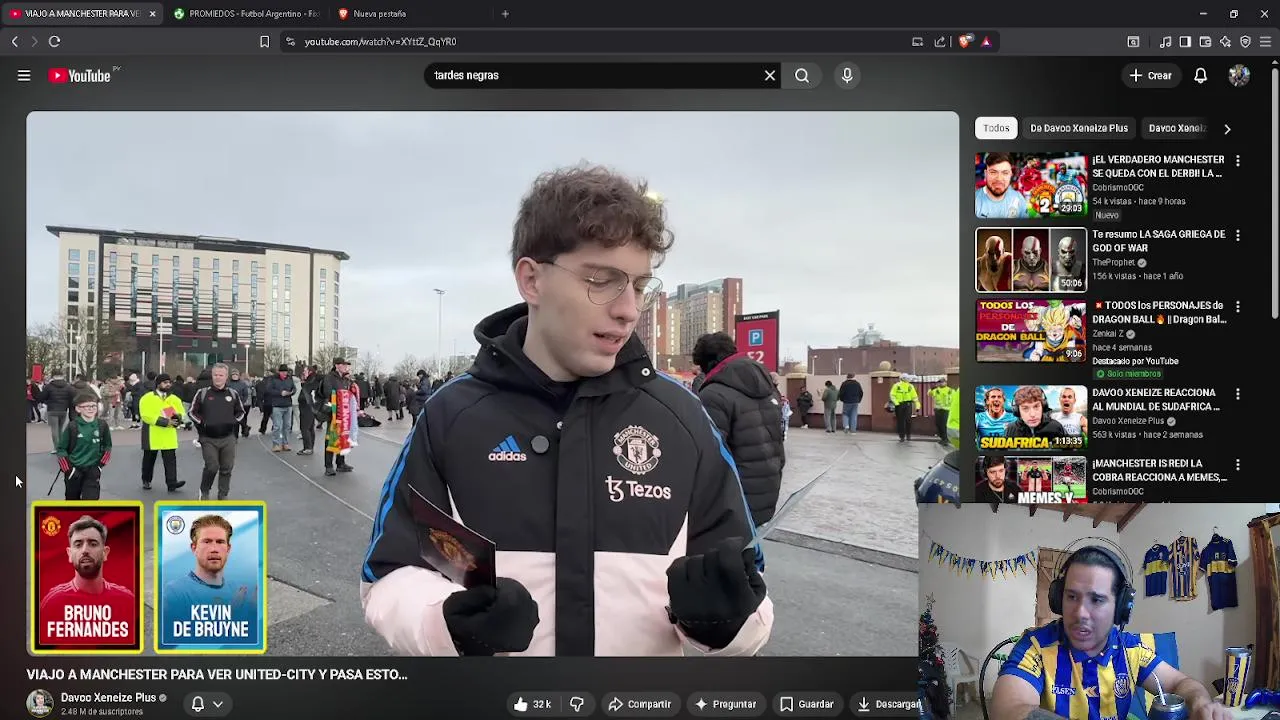Bookmark this page
This screenshot has width=1280, height=720.
pos(264,41)
